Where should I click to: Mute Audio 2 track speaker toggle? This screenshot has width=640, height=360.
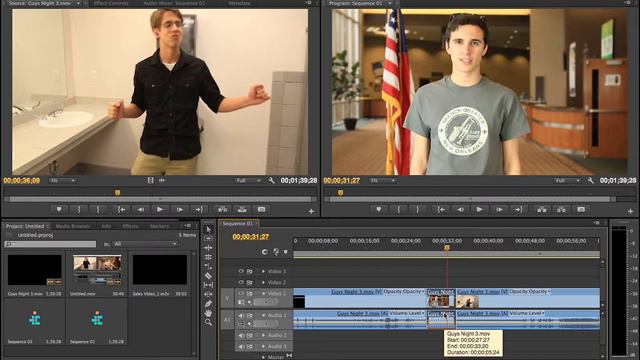click(x=241, y=336)
